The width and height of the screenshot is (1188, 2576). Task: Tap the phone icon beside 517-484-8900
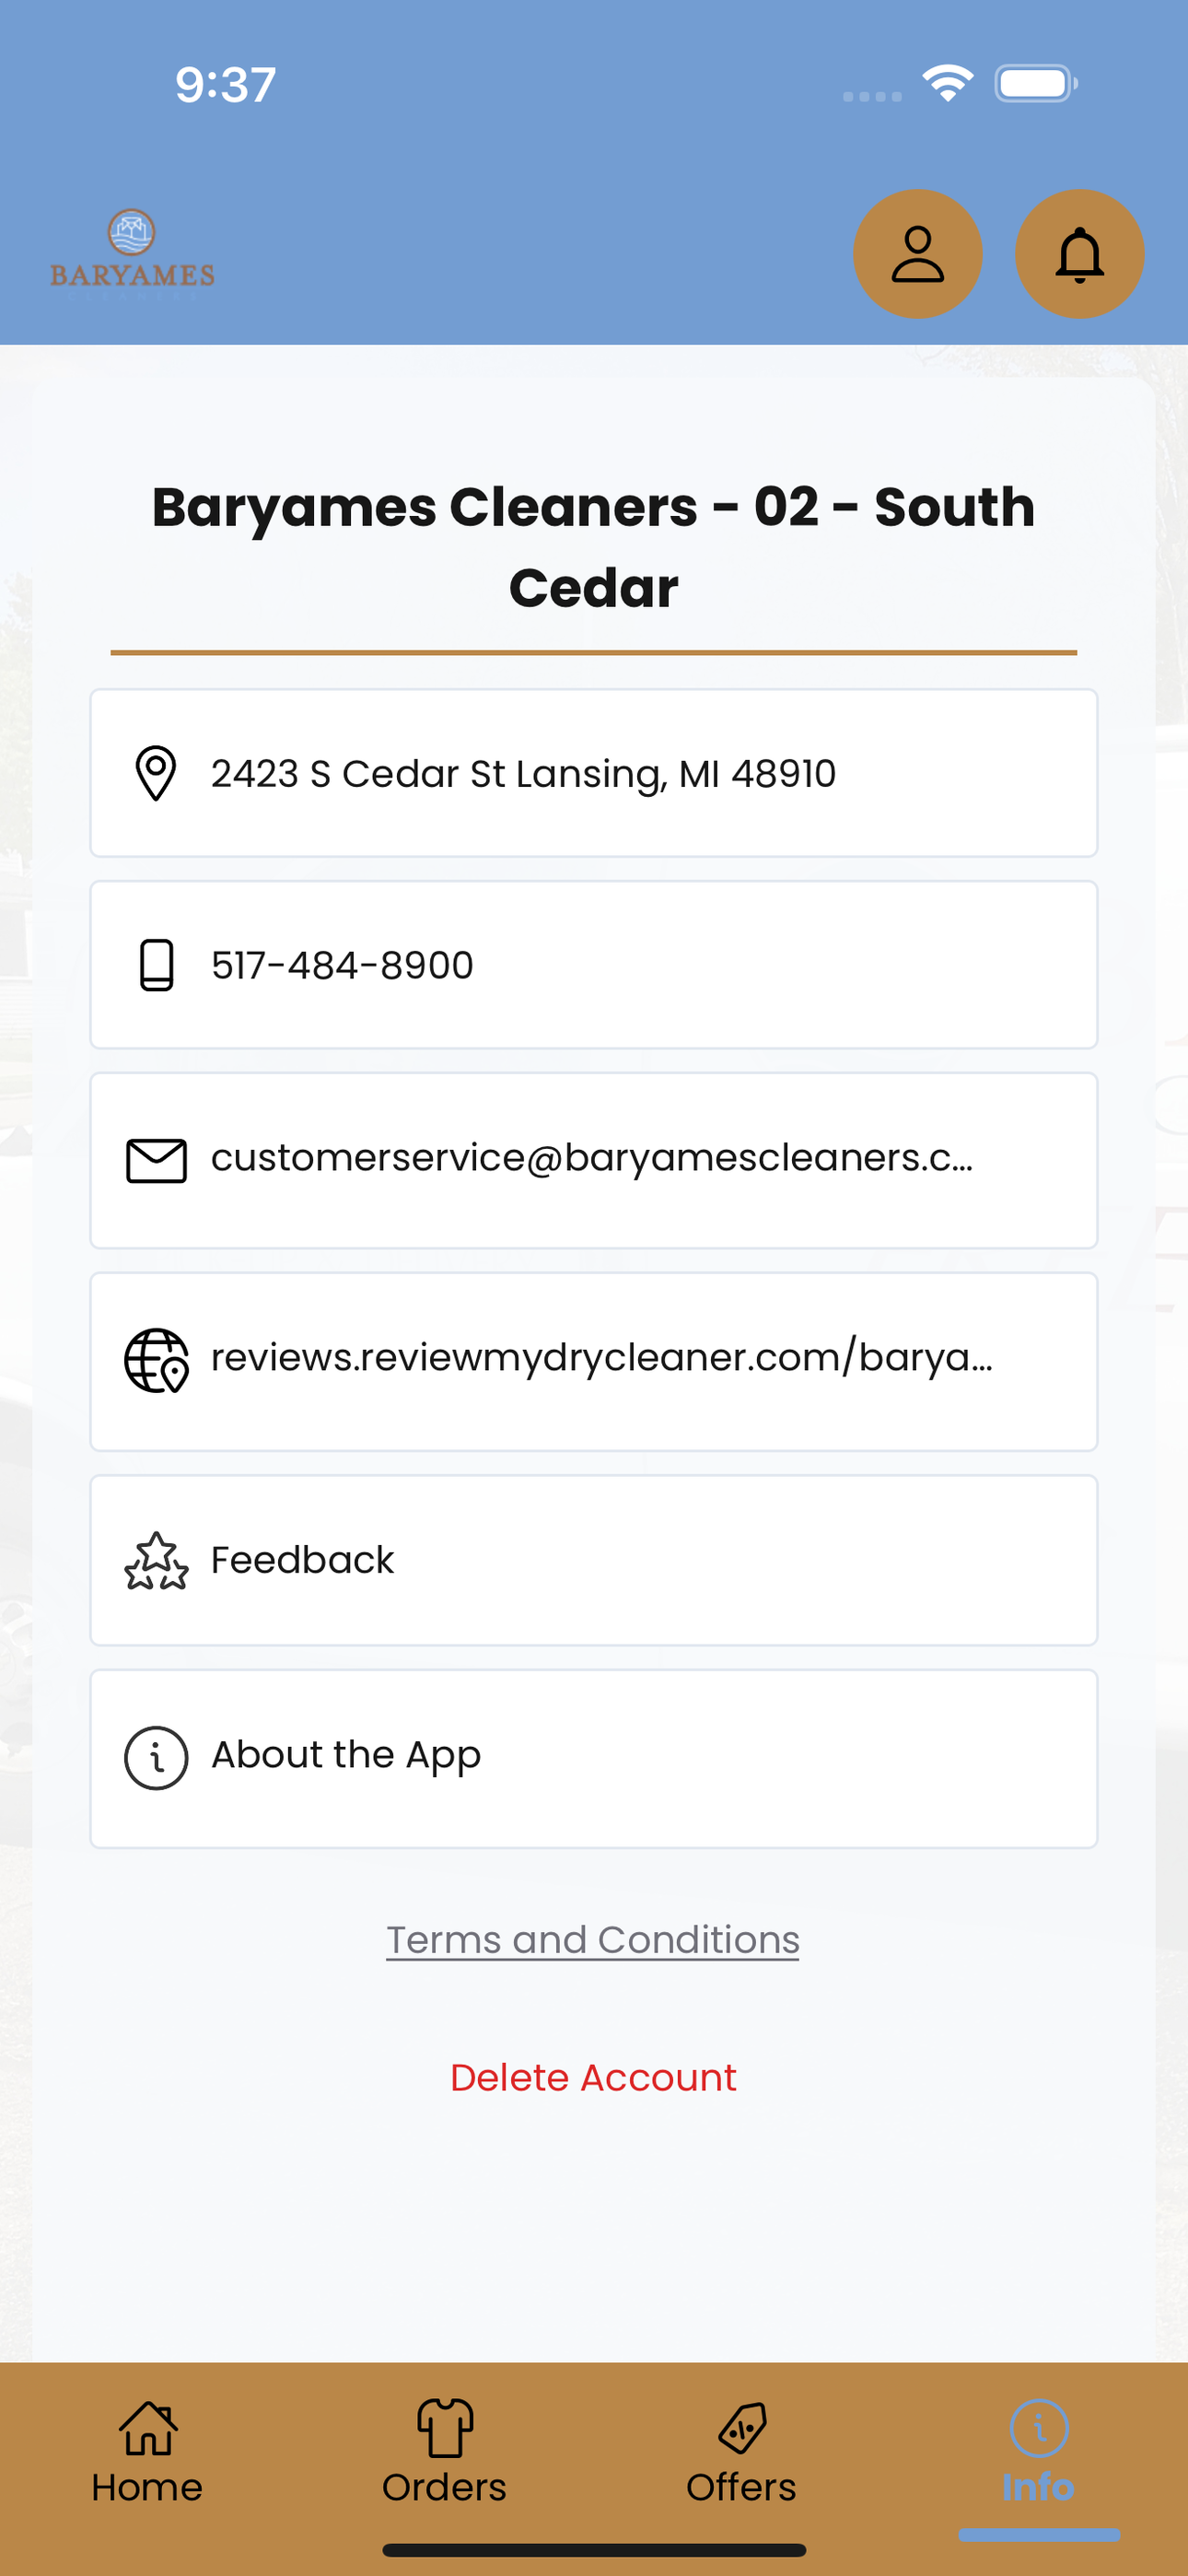(x=156, y=965)
